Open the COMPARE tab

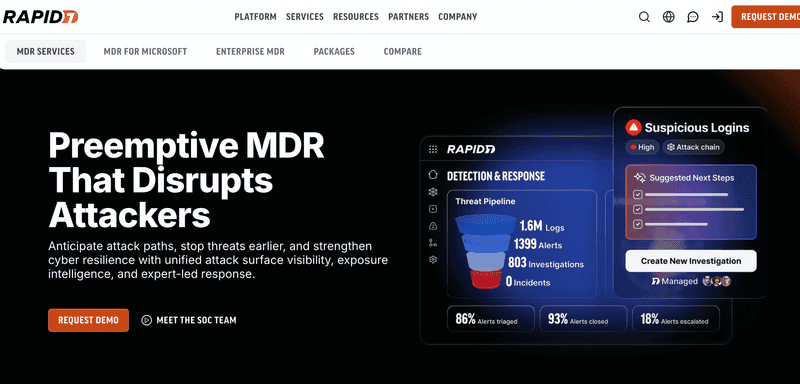tap(403, 52)
